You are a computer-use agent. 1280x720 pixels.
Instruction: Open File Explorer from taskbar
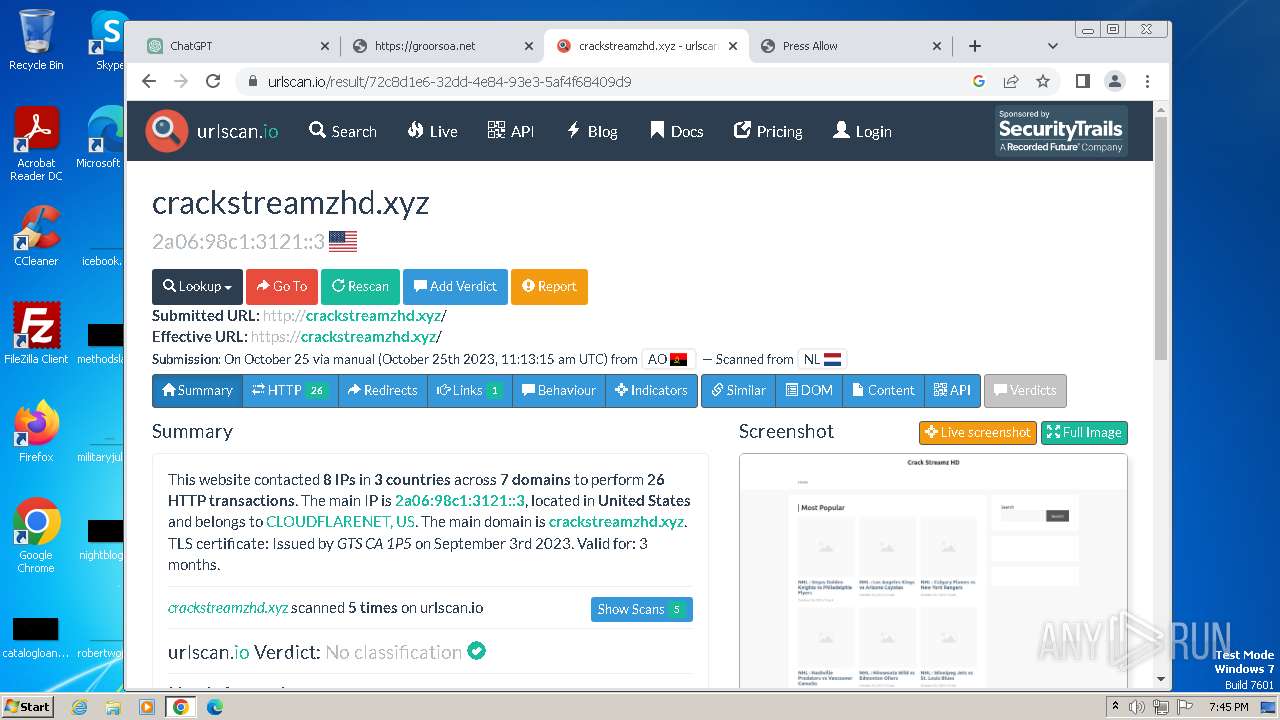point(113,707)
